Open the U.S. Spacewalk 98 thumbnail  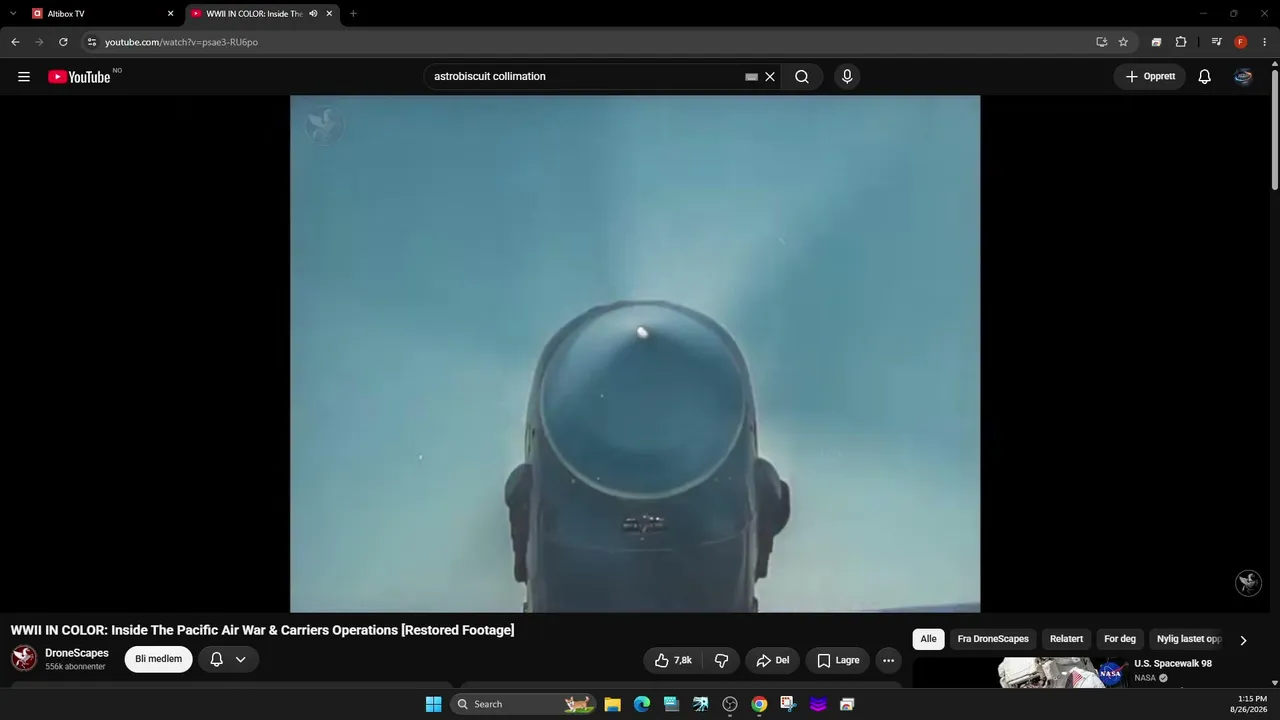pos(1020,672)
